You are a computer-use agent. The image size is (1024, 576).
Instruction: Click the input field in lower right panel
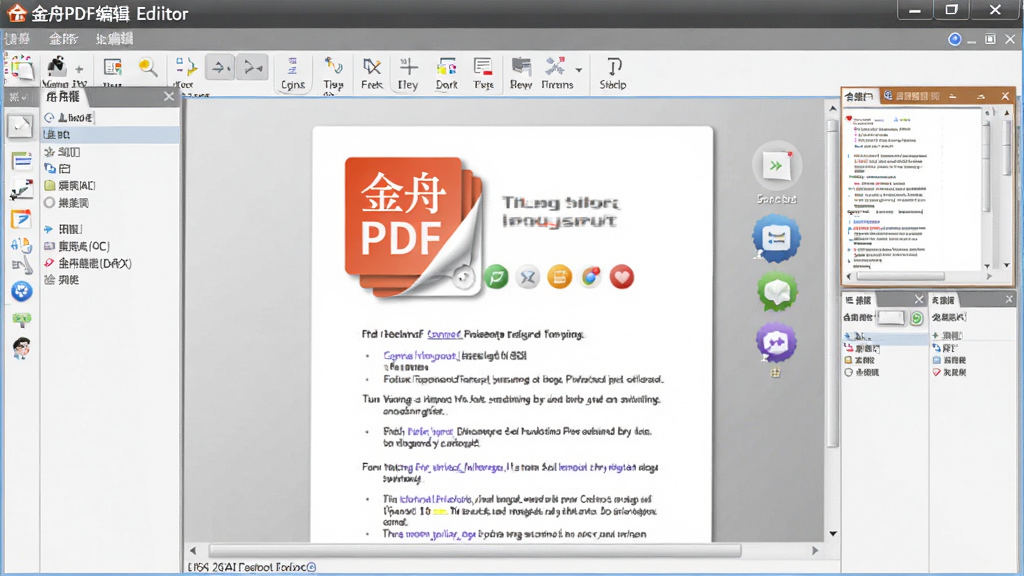[891, 317]
